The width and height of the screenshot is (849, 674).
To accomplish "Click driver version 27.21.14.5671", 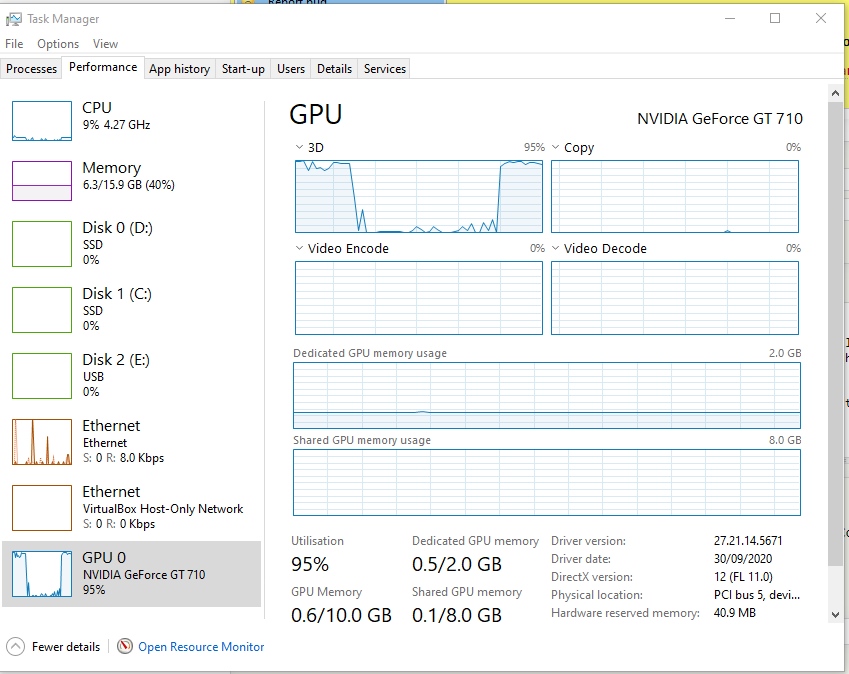I will [748, 540].
